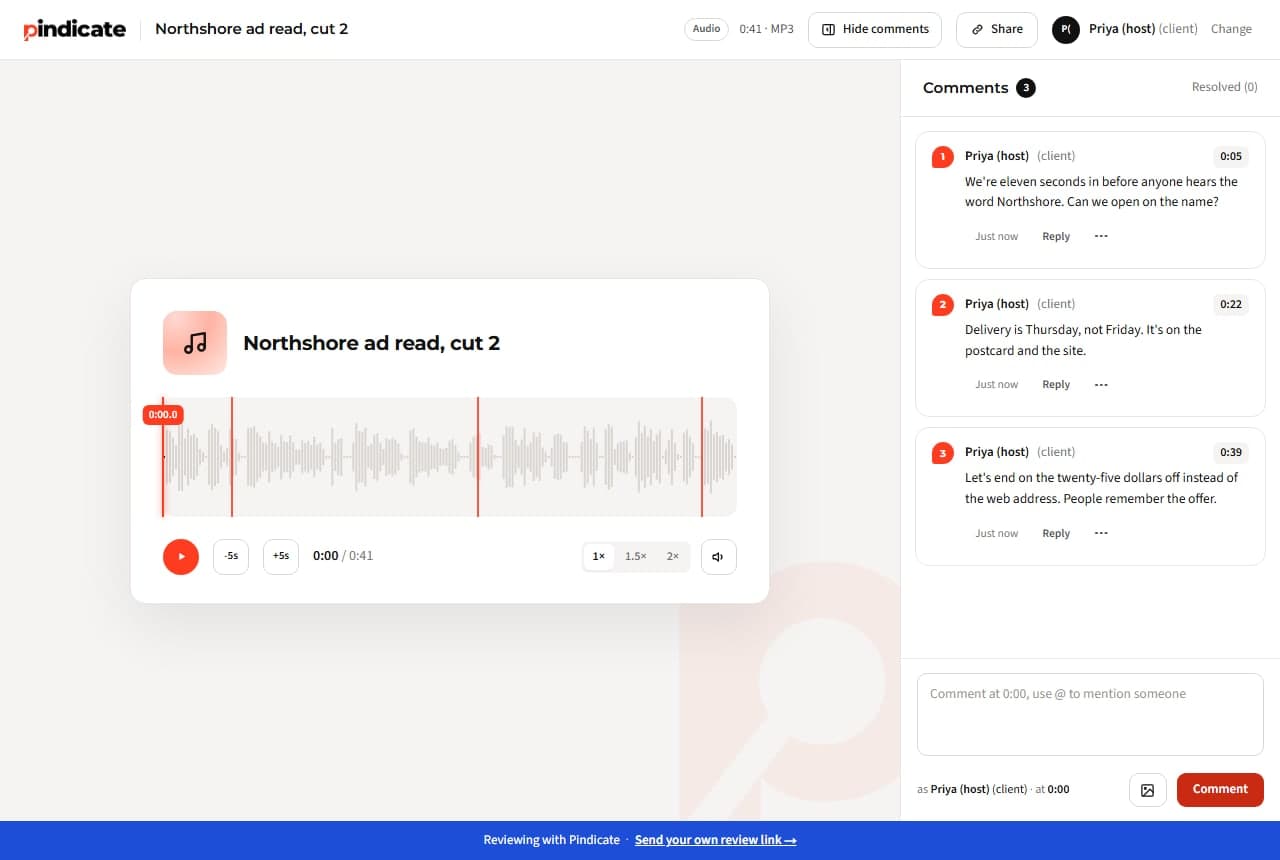Screen dimensions: 1280x860
Task: Select the red comment pin numbered 3
Action: [x=942, y=453]
